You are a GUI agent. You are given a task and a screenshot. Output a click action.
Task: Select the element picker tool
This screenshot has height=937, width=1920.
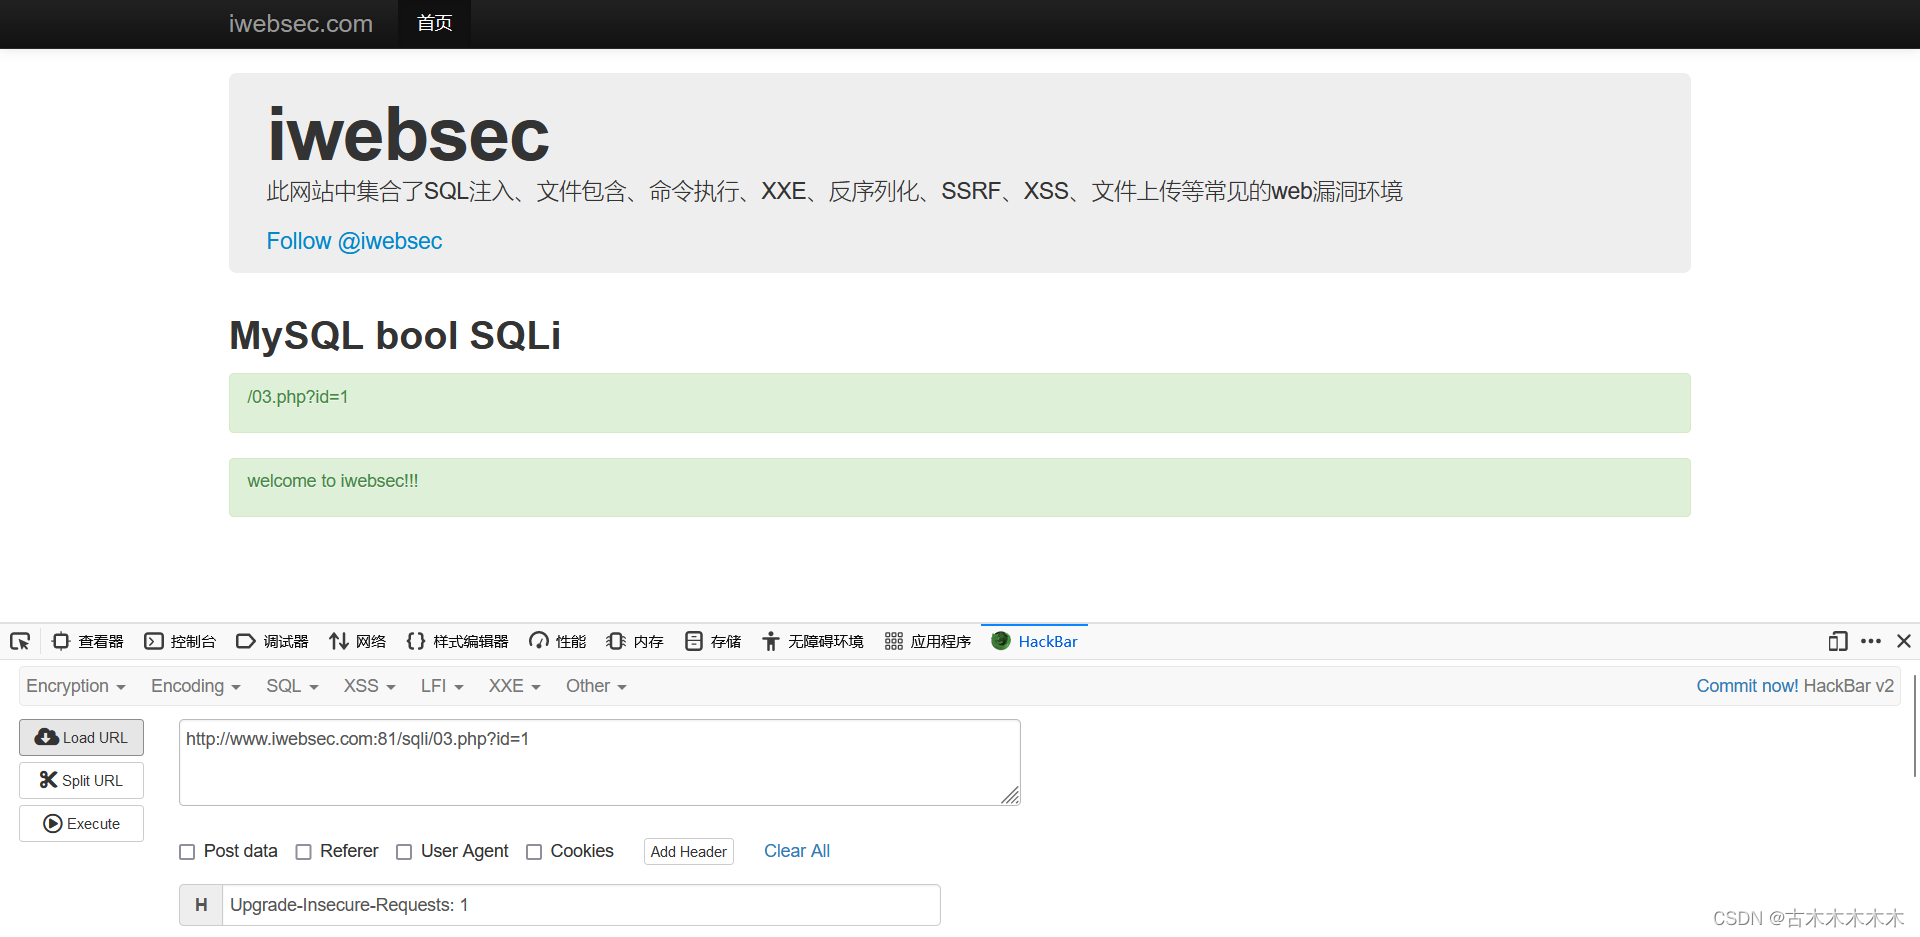point(19,641)
